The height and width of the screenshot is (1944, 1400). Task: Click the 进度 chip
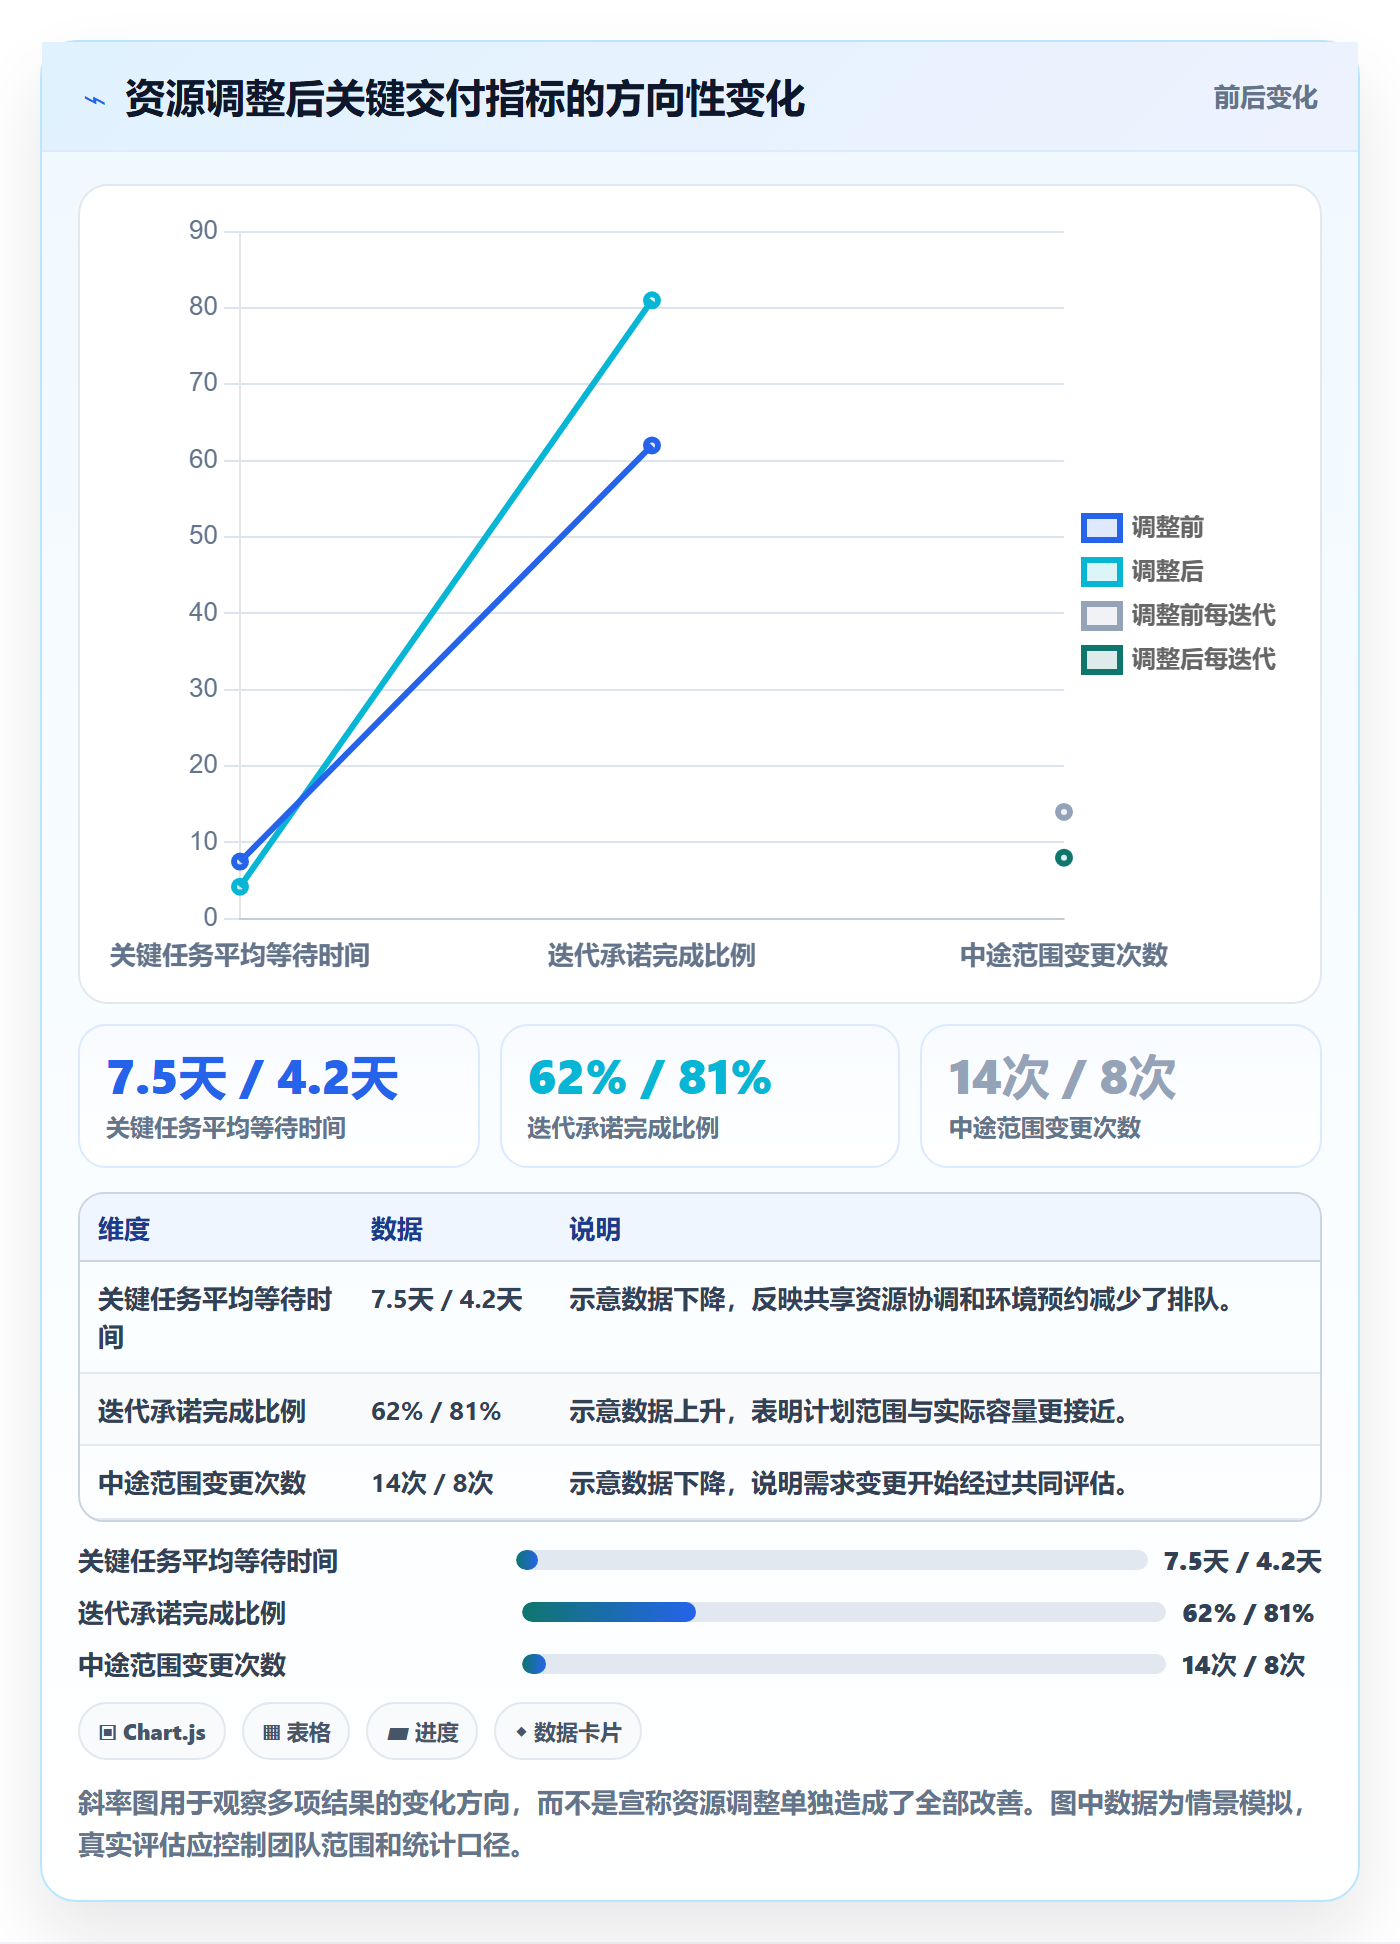coord(422,1732)
